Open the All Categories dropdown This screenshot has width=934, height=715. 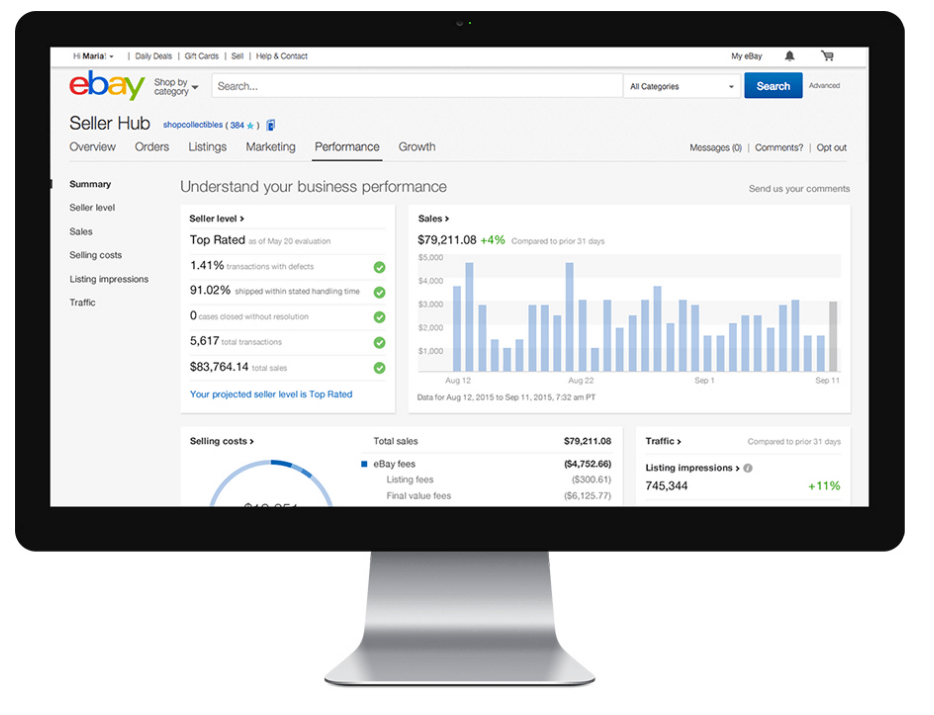[x=681, y=86]
